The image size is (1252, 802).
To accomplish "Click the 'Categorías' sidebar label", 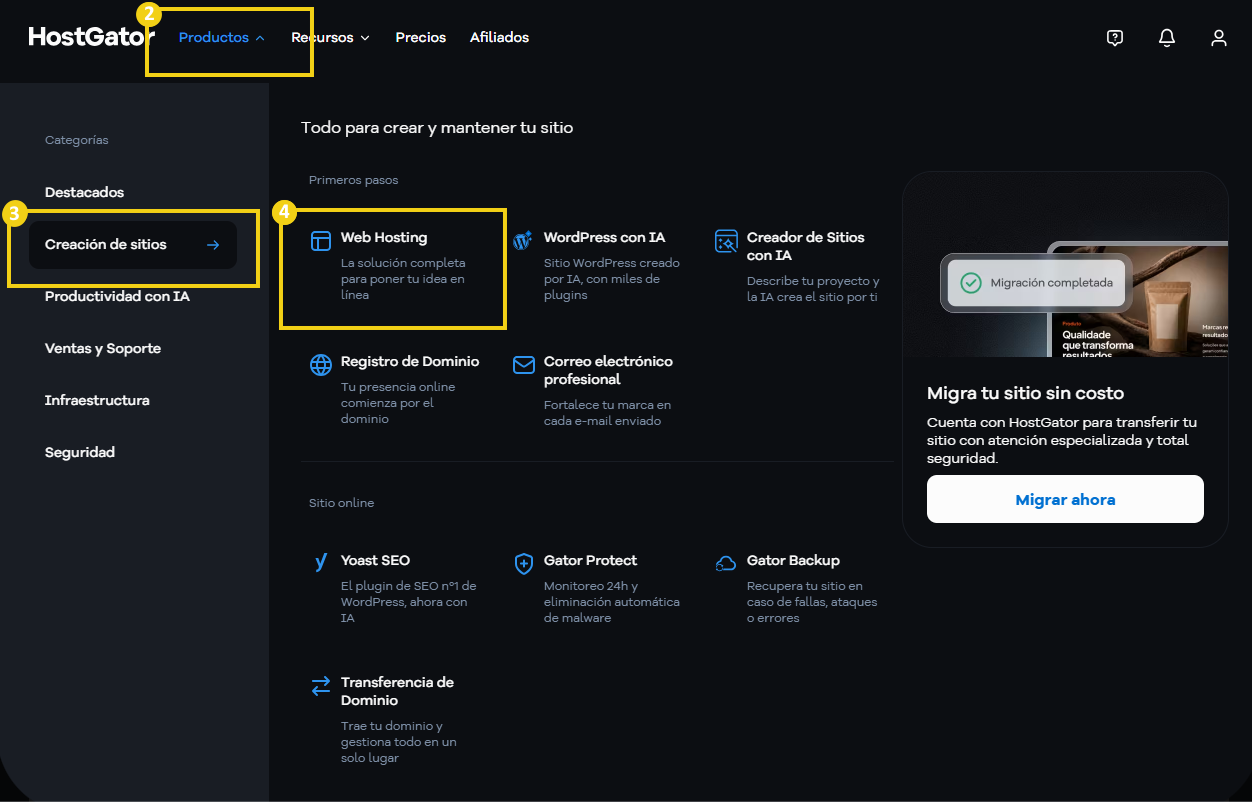I will click(x=76, y=140).
